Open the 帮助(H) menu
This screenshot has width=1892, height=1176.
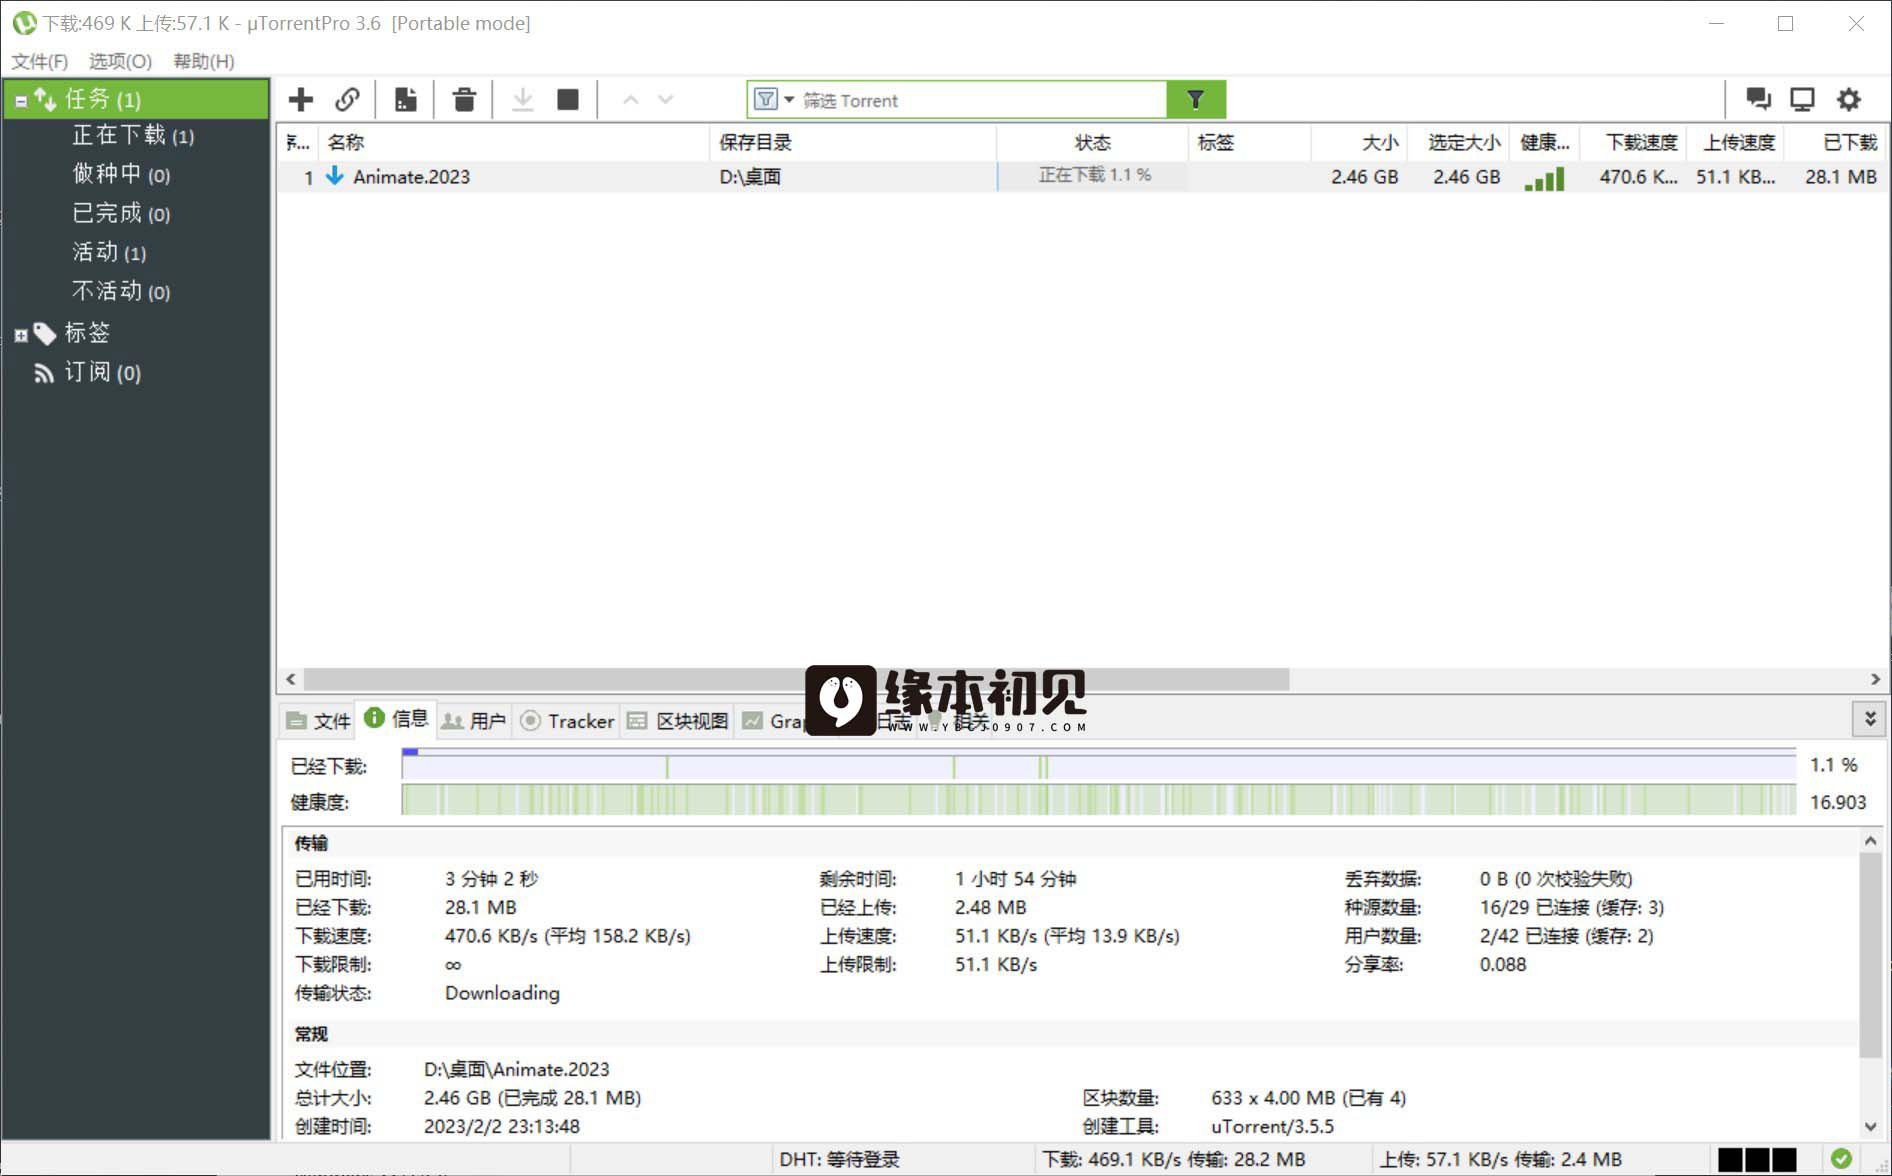tap(204, 61)
